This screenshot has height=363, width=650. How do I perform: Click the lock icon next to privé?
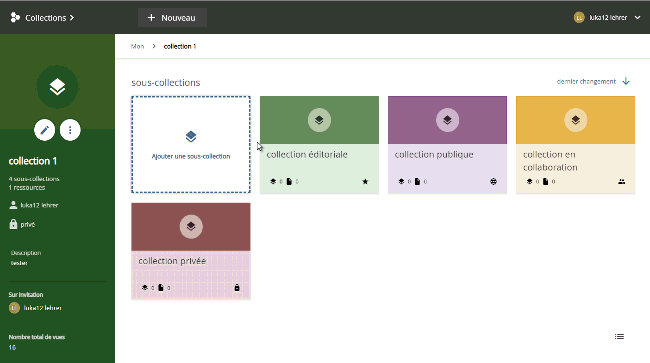point(13,224)
